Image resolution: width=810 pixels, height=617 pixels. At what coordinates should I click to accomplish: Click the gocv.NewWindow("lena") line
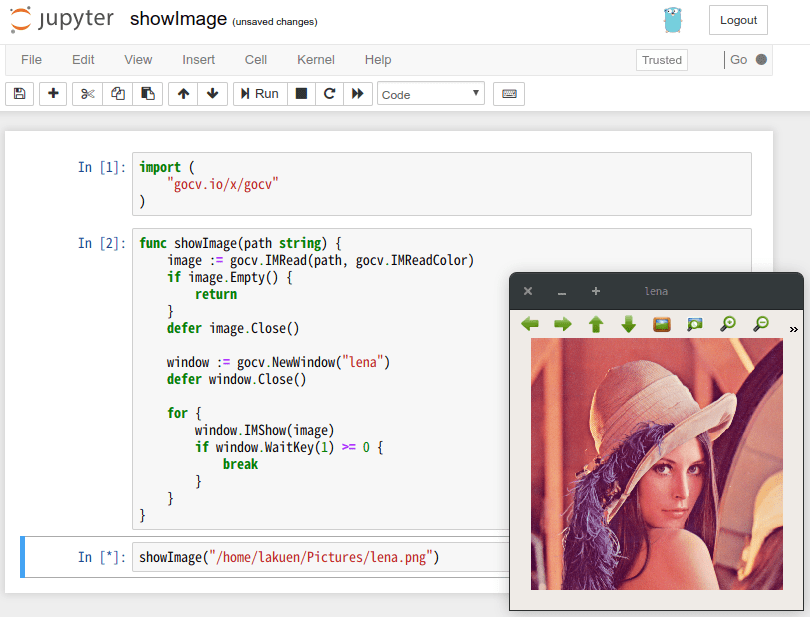tap(278, 362)
